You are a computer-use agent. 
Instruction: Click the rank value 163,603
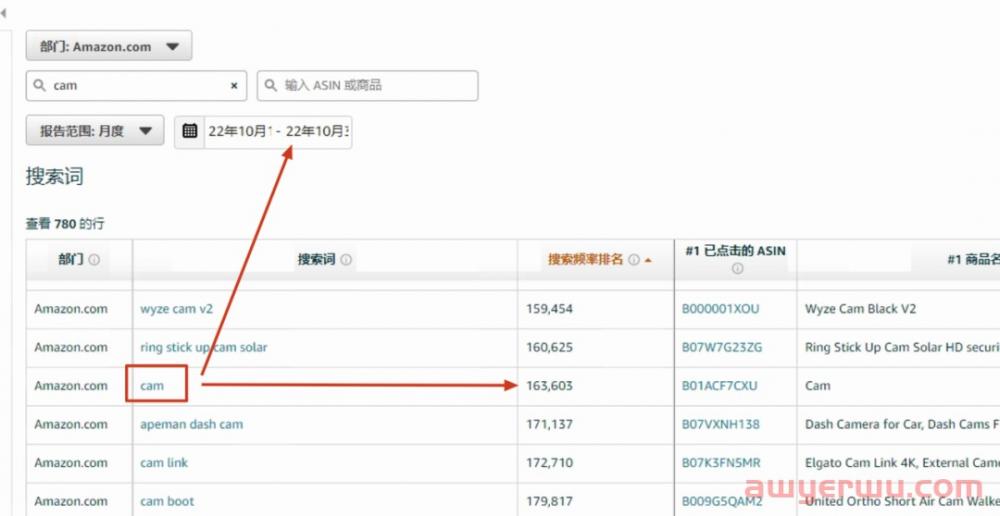pos(550,386)
